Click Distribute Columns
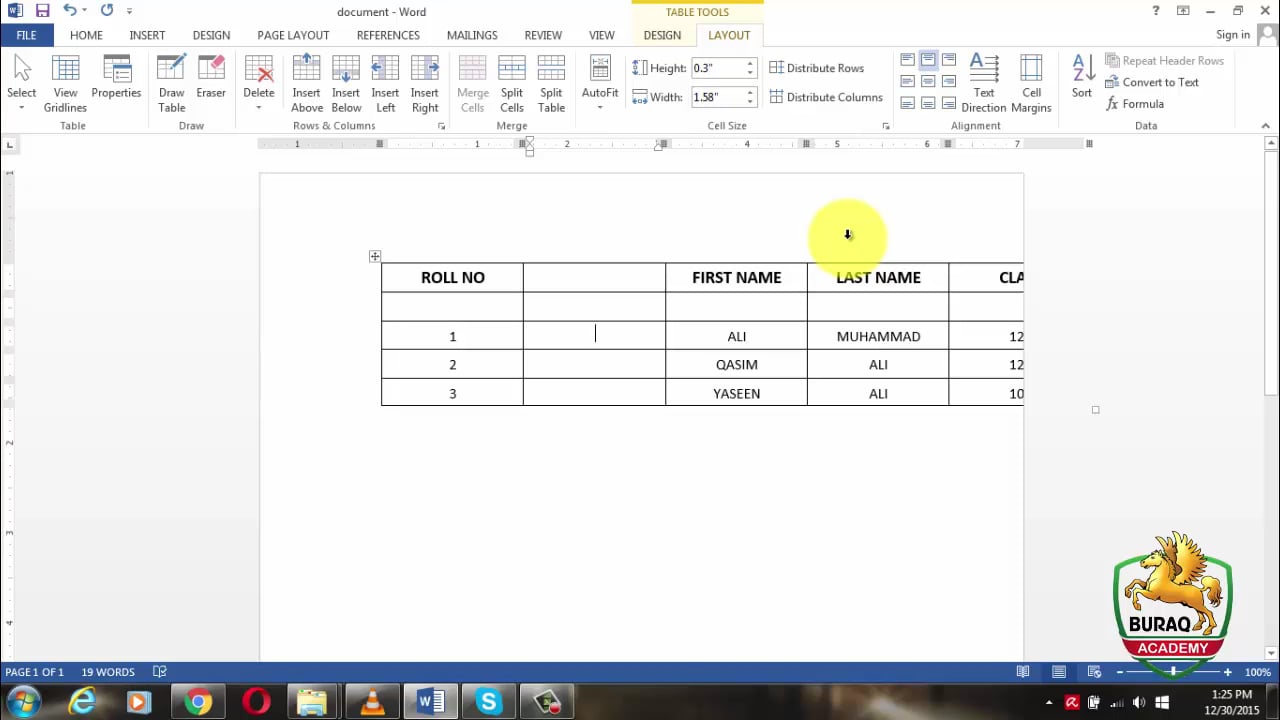This screenshot has height=720, width=1280. tap(826, 97)
